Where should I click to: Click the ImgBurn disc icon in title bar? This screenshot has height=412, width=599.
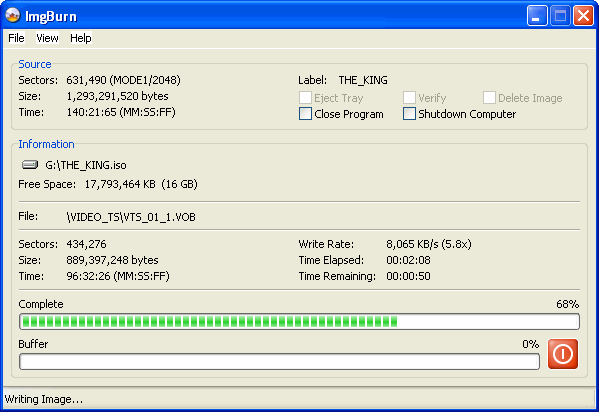tap(13, 15)
